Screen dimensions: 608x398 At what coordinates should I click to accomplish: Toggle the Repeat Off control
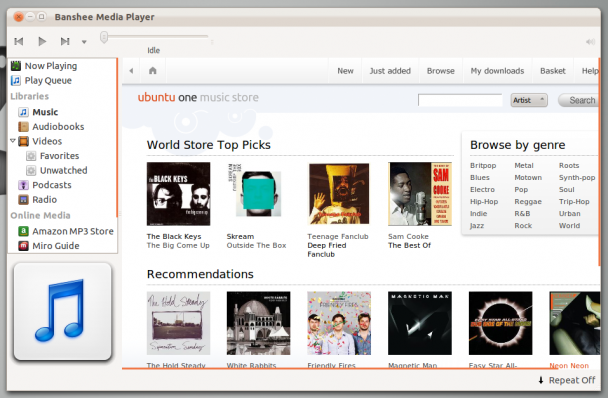pos(567,380)
